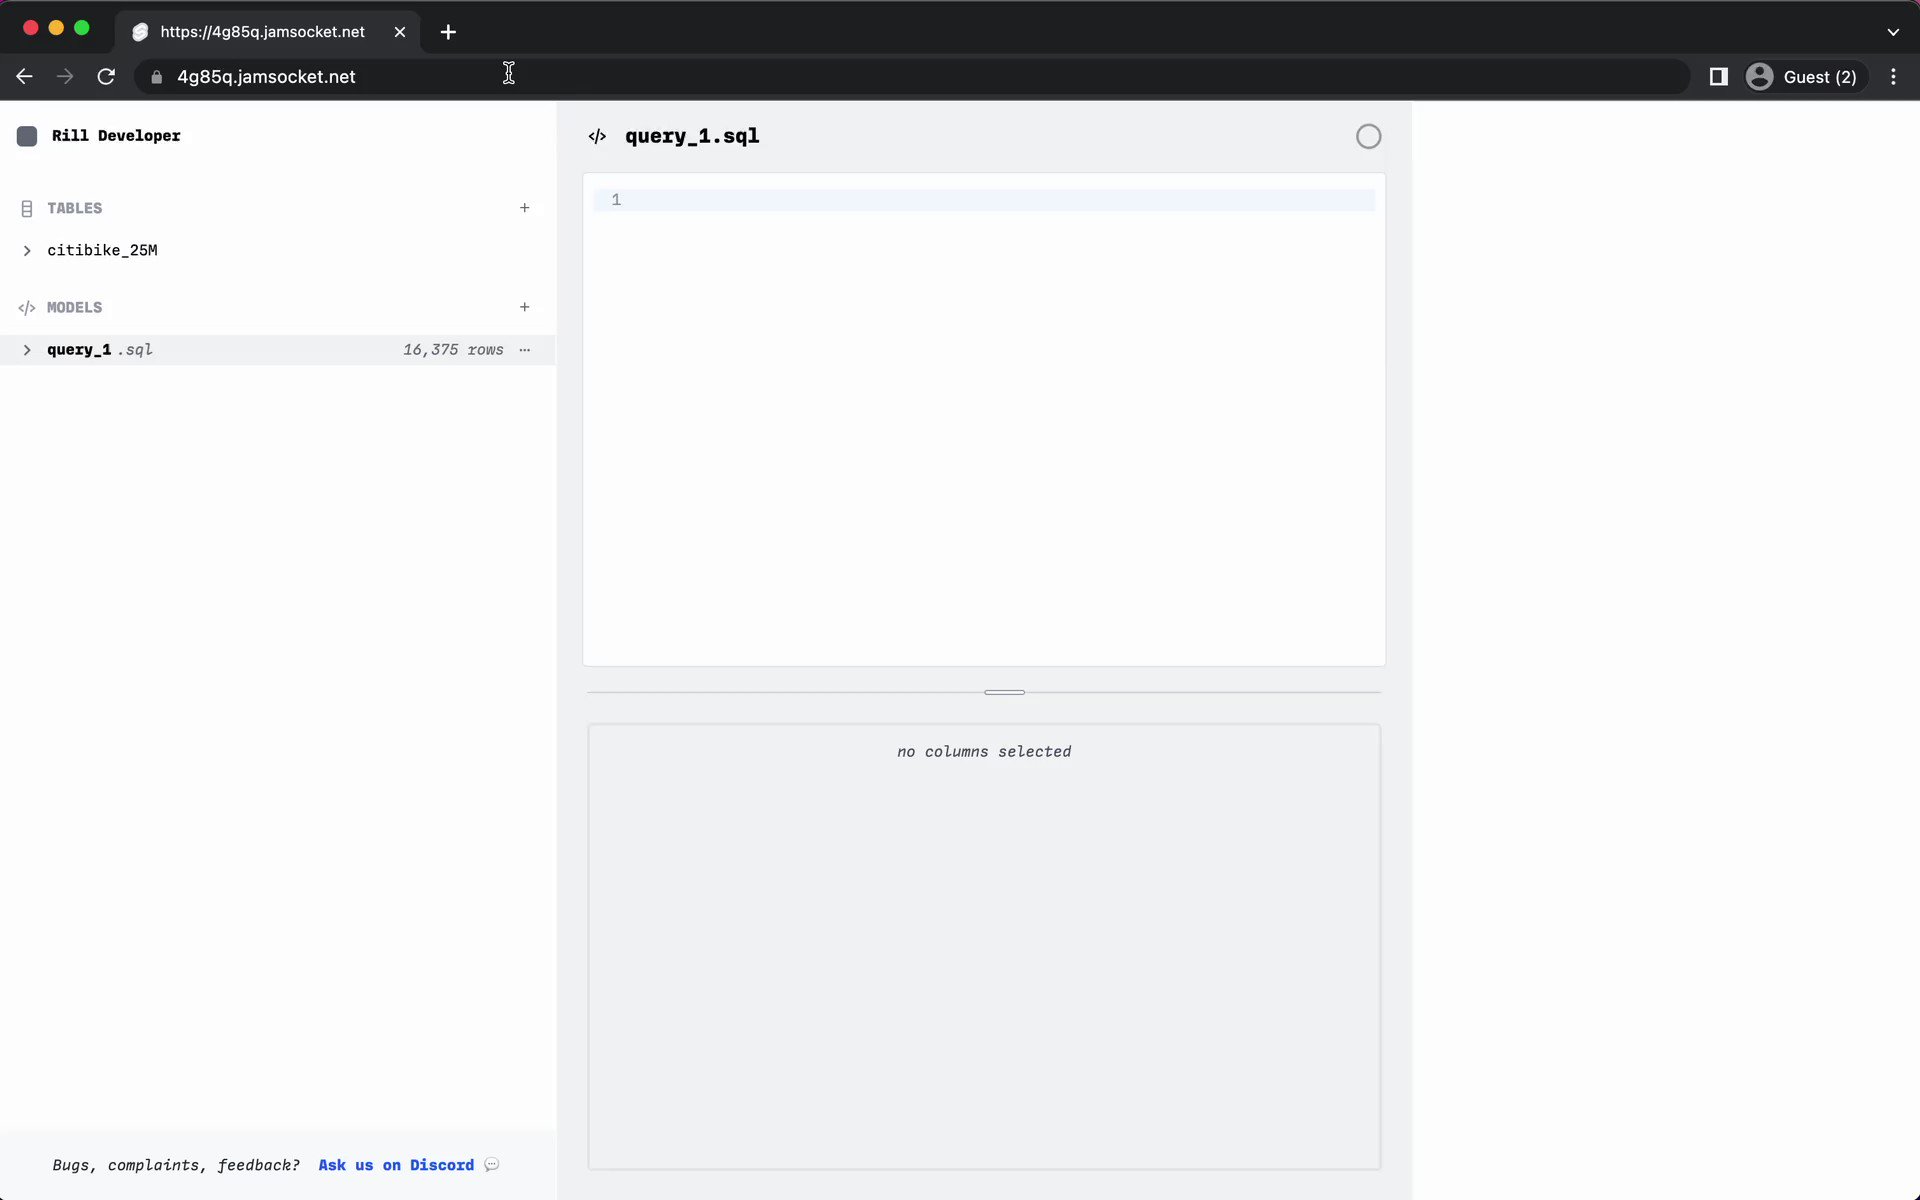Click the Discord chat bubble icon
Screen dimensions: 1920x1200
[x=491, y=1165]
